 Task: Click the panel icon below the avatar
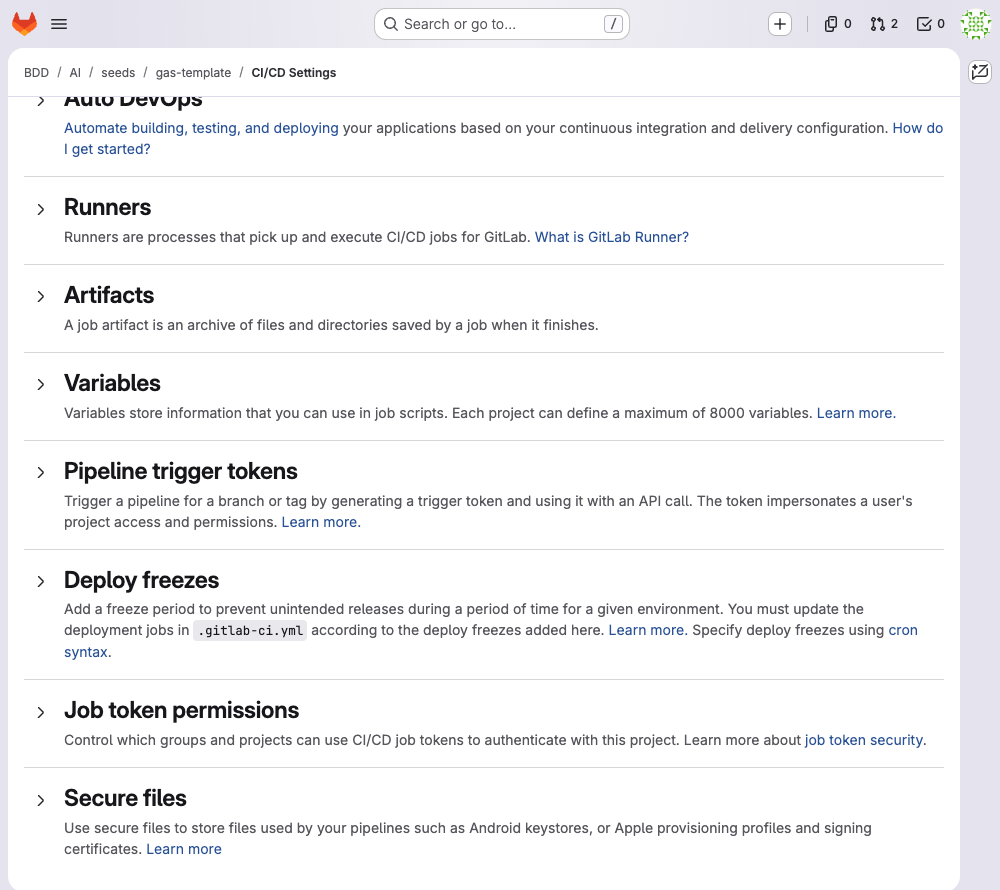(980, 71)
